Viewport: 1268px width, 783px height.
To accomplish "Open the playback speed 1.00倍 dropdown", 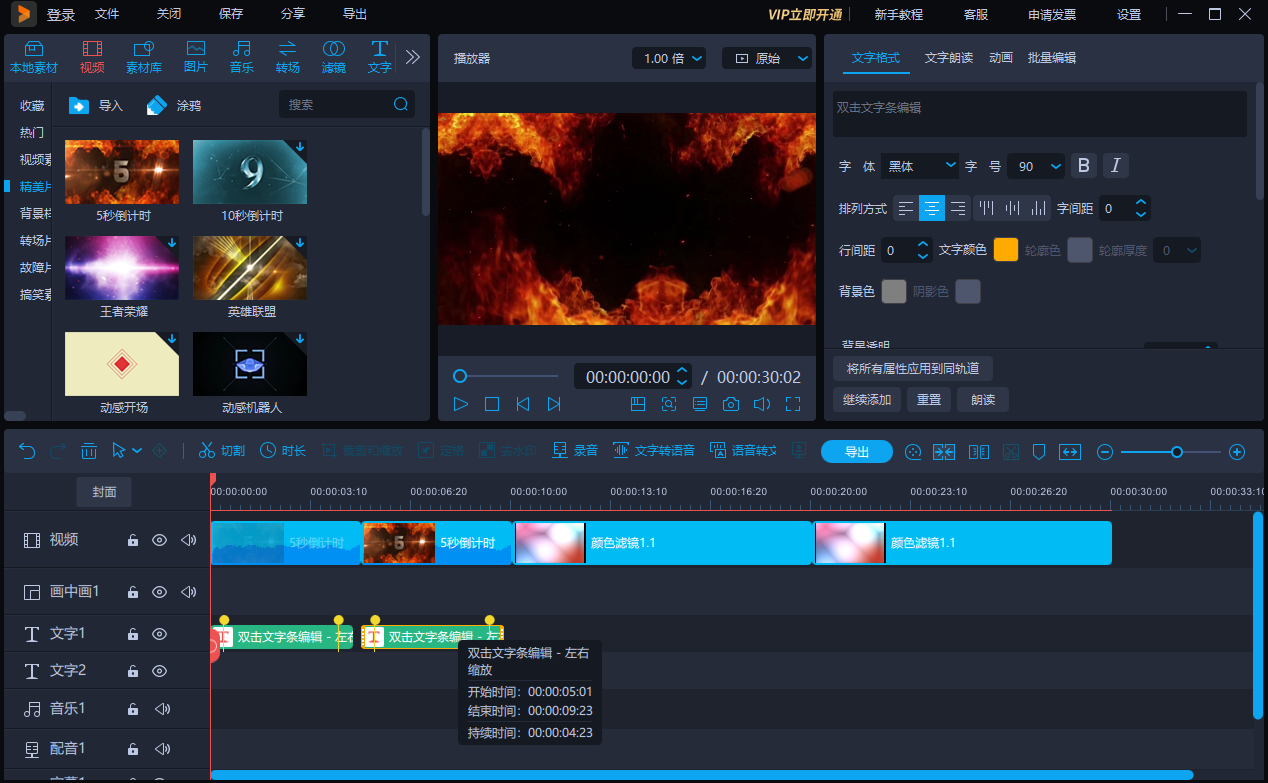I will tap(669, 58).
